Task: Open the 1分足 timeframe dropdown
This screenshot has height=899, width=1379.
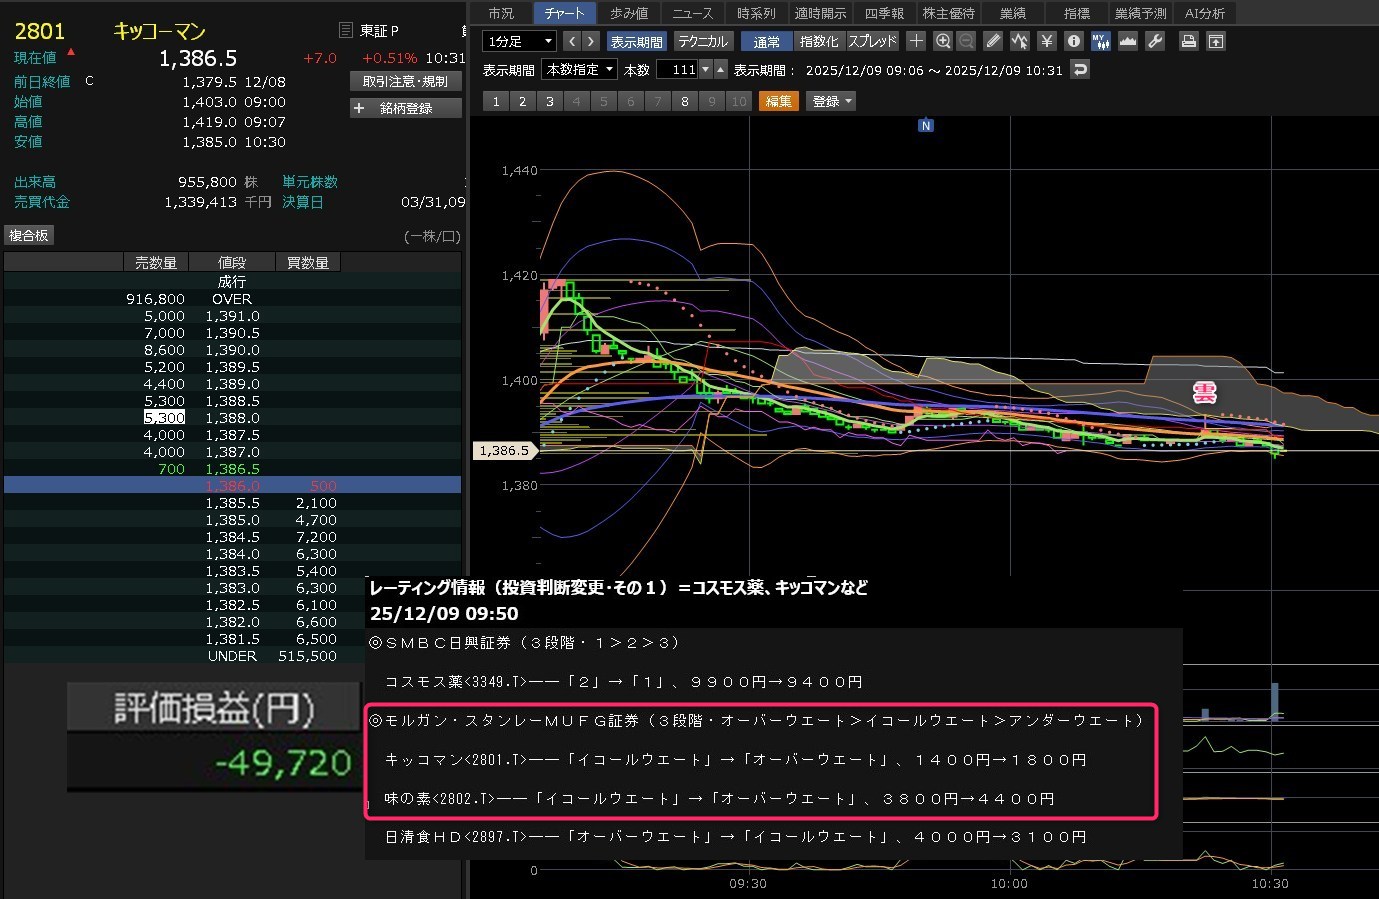Action: coord(518,41)
